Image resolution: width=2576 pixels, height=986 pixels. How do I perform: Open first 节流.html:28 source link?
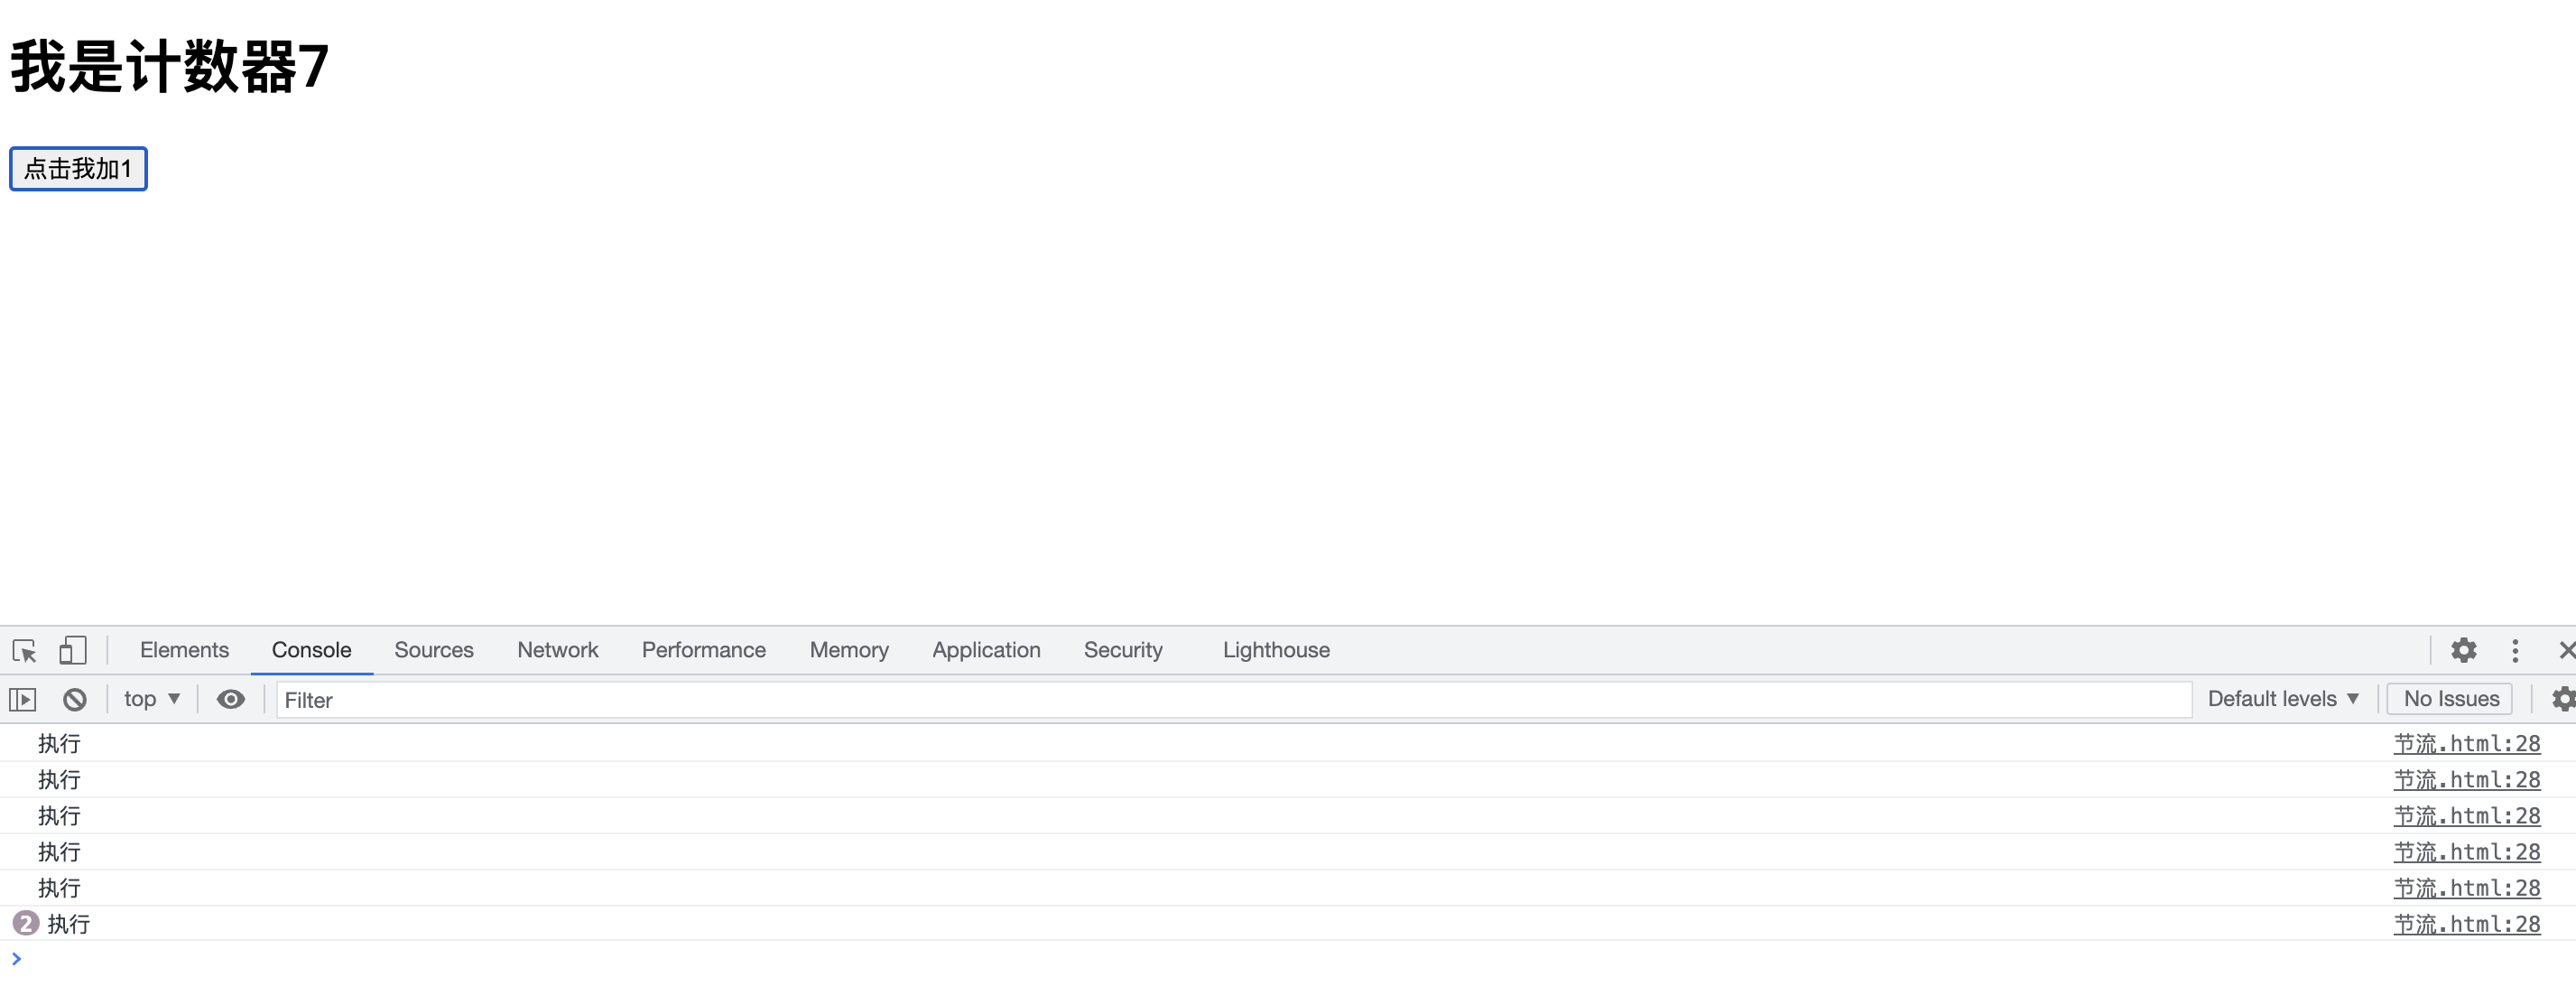[x=2466, y=743]
